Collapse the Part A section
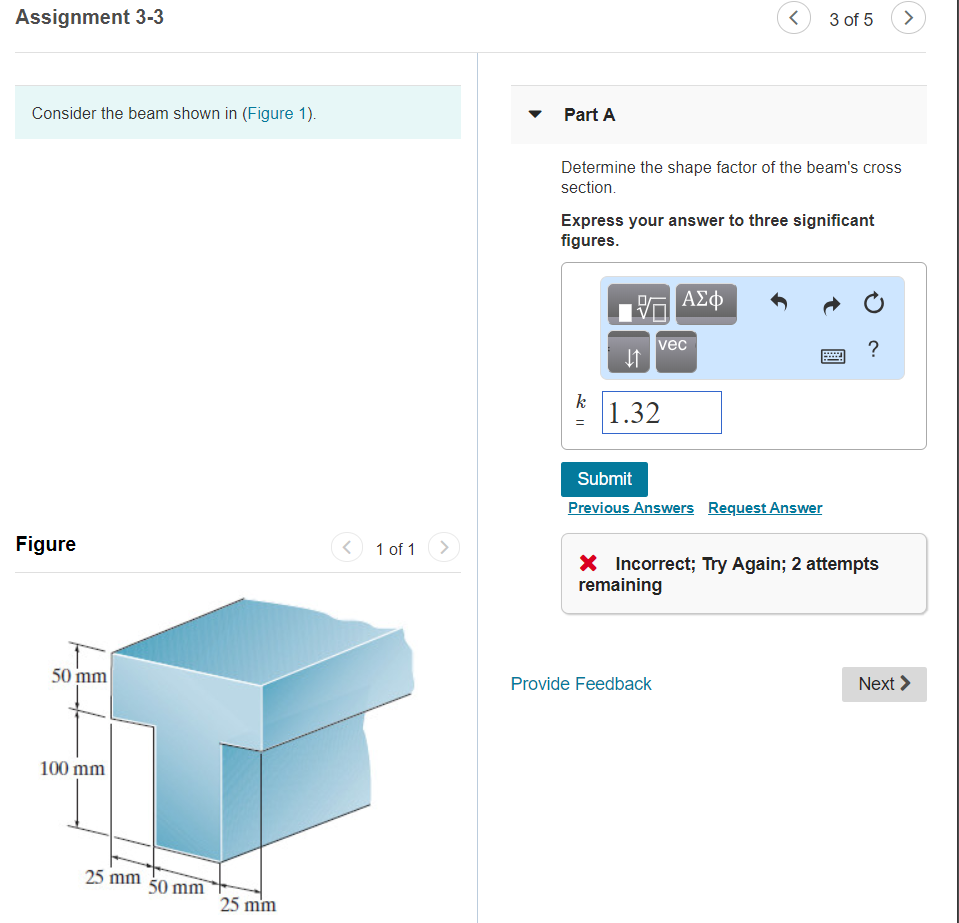 tap(533, 115)
